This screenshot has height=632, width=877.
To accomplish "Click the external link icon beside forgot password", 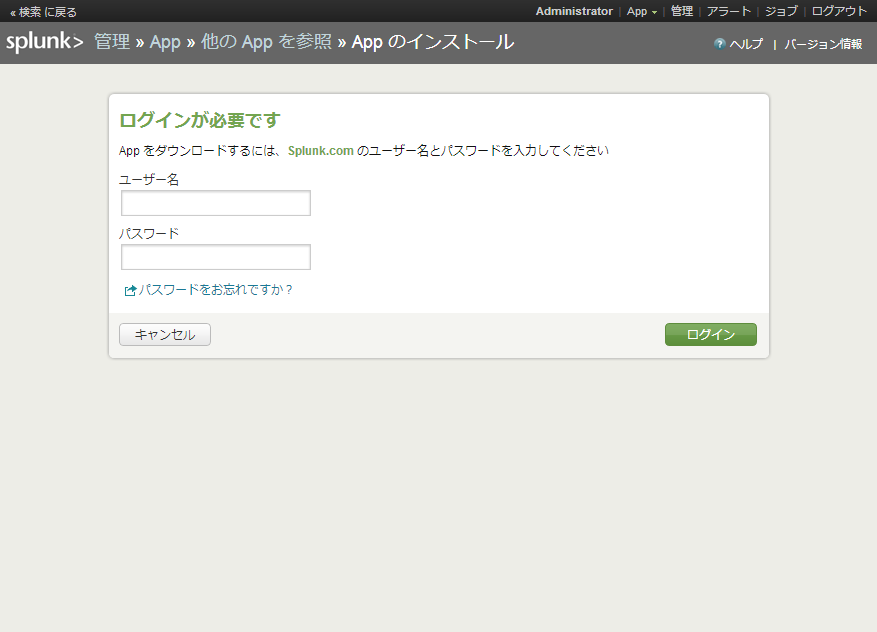I will (130, 290).
